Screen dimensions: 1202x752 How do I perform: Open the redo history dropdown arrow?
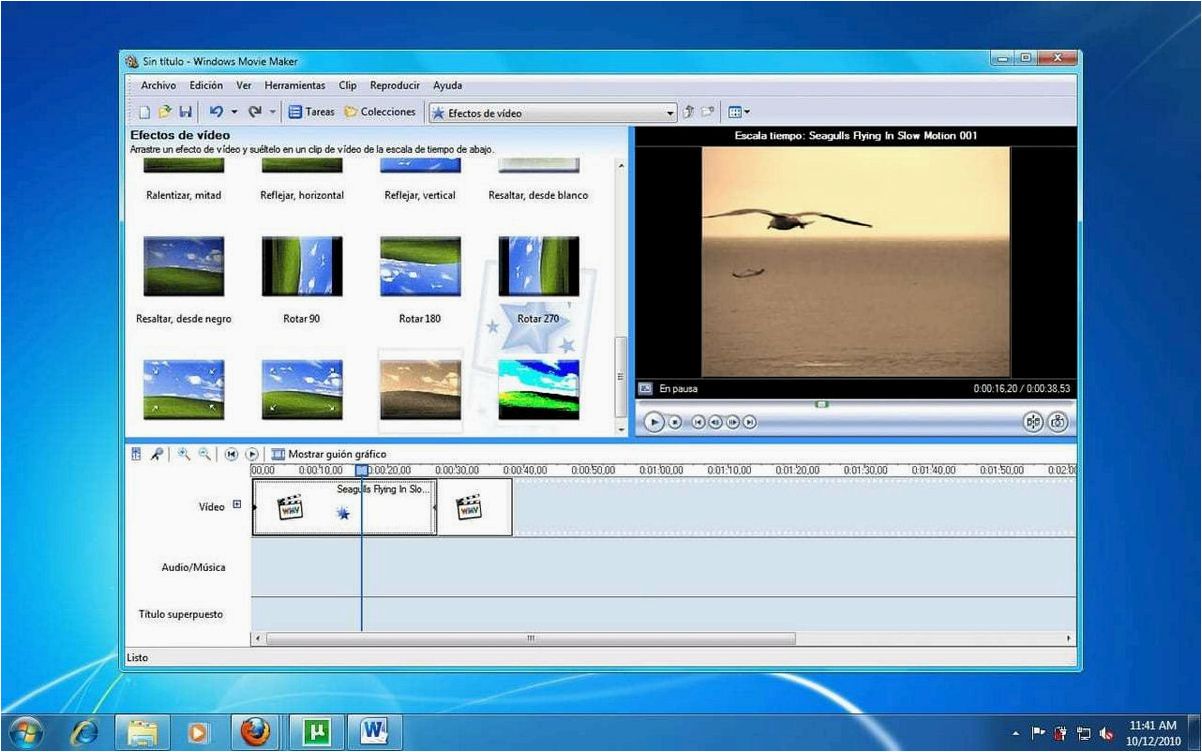[x=272, y=113]
